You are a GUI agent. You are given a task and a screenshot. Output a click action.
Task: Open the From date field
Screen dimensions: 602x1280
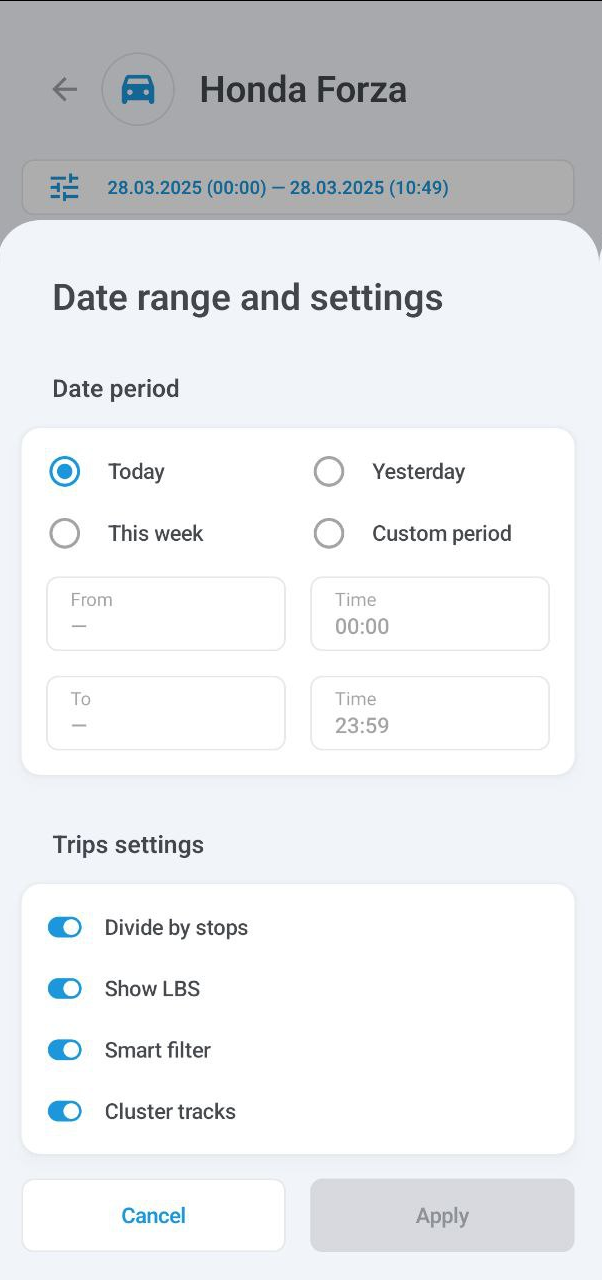[x=166, y=613]
